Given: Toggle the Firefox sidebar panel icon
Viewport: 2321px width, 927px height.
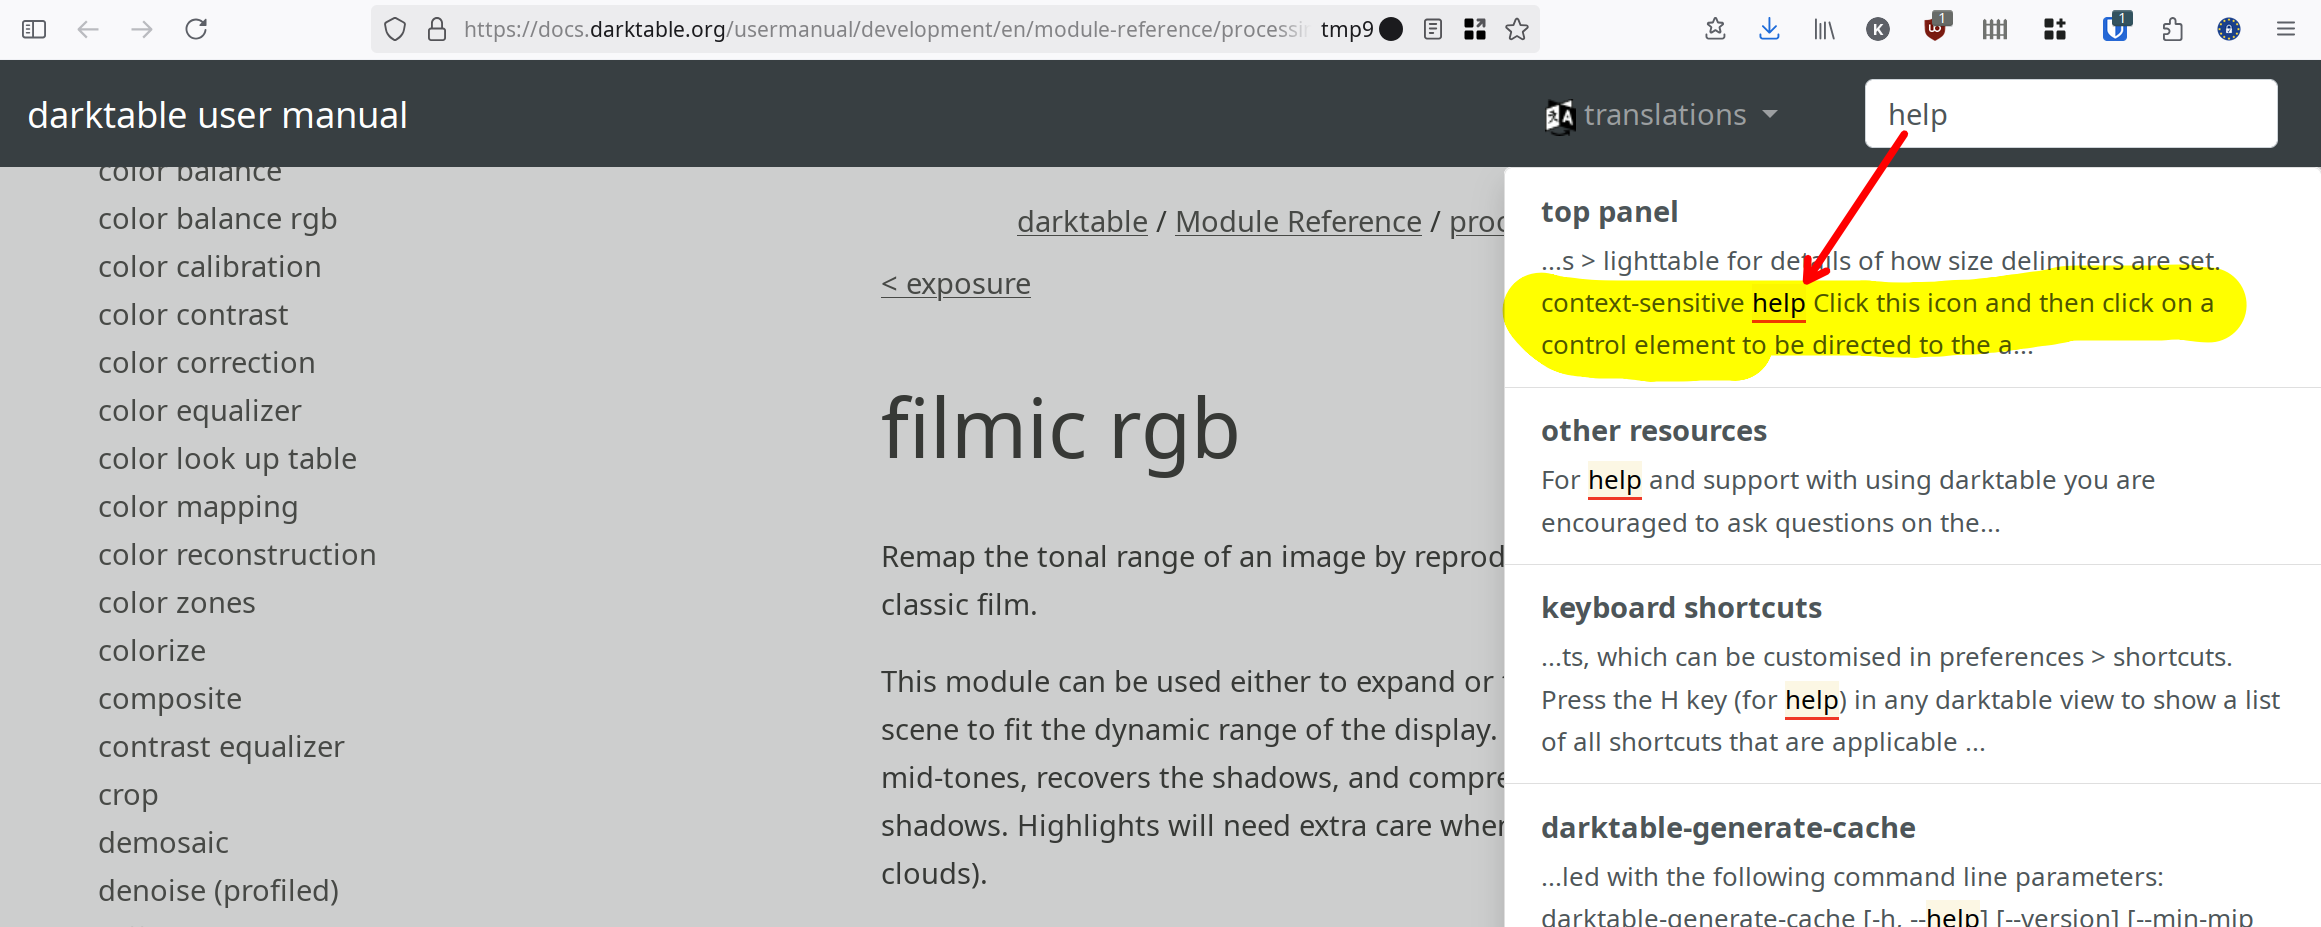Looking at the screenshot, I should 34,29.
